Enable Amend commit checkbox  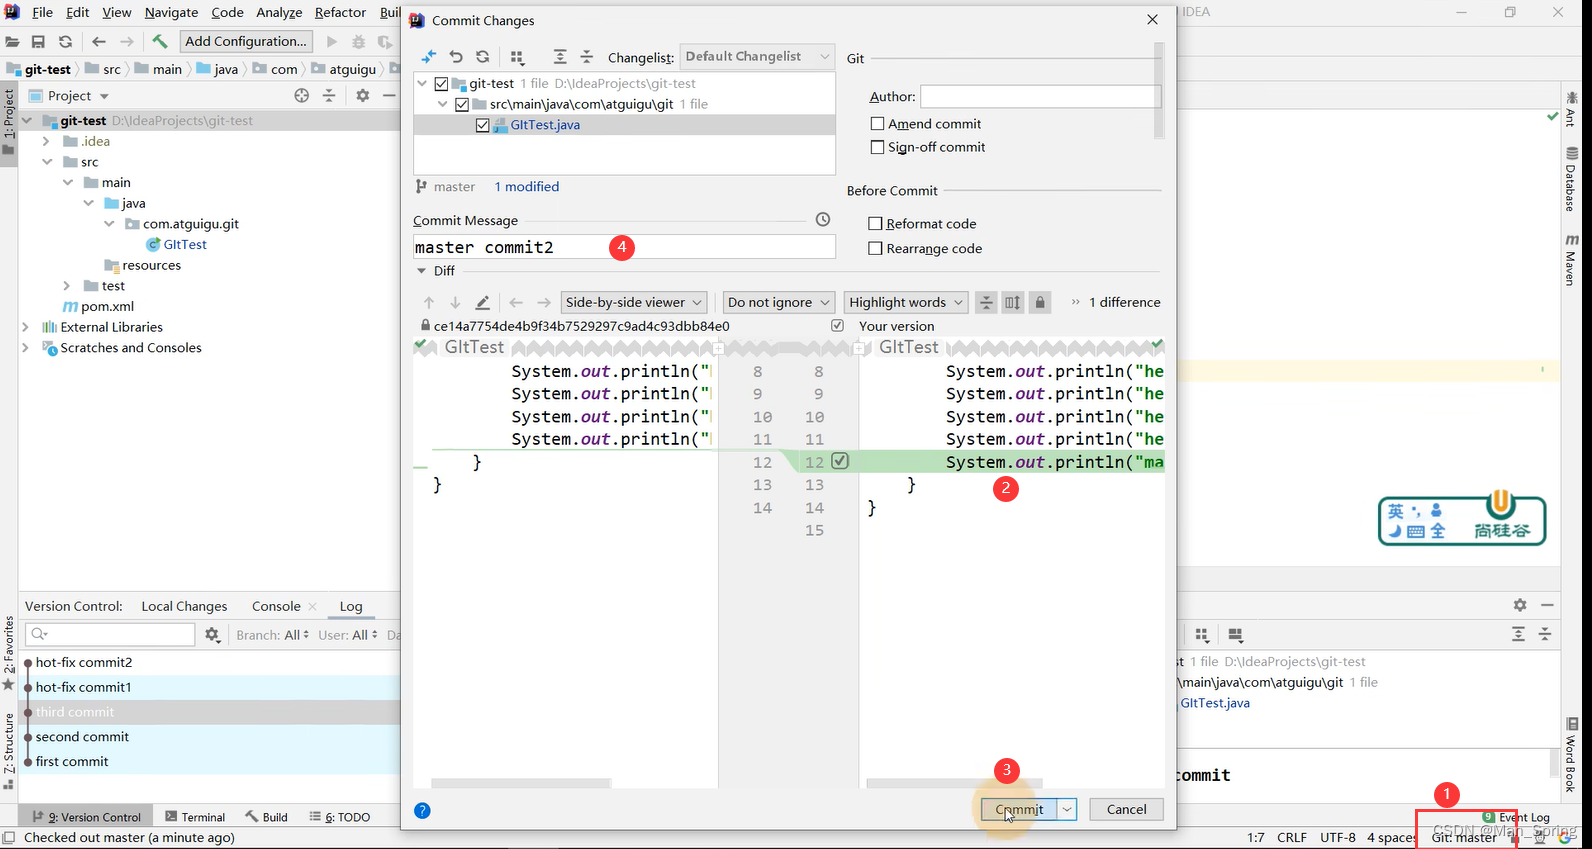(x=877, y=124)
